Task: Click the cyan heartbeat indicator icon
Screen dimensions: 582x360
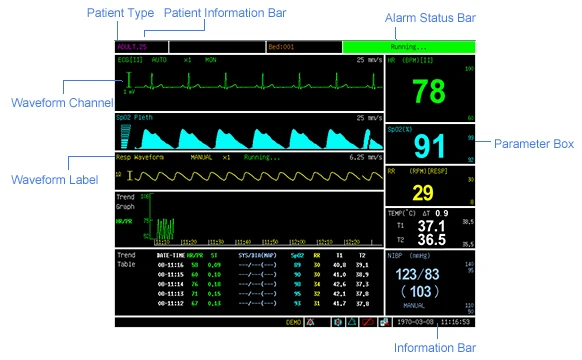Action: click(x=337, y=322)
